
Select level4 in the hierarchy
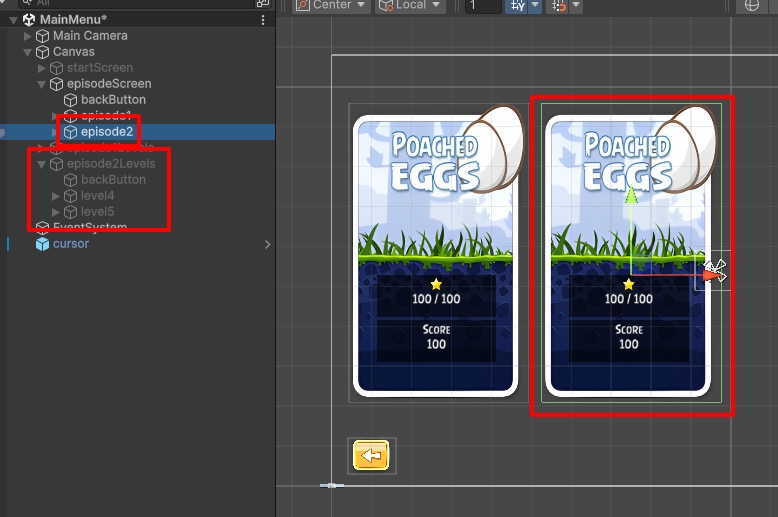(x=97, y=195)
